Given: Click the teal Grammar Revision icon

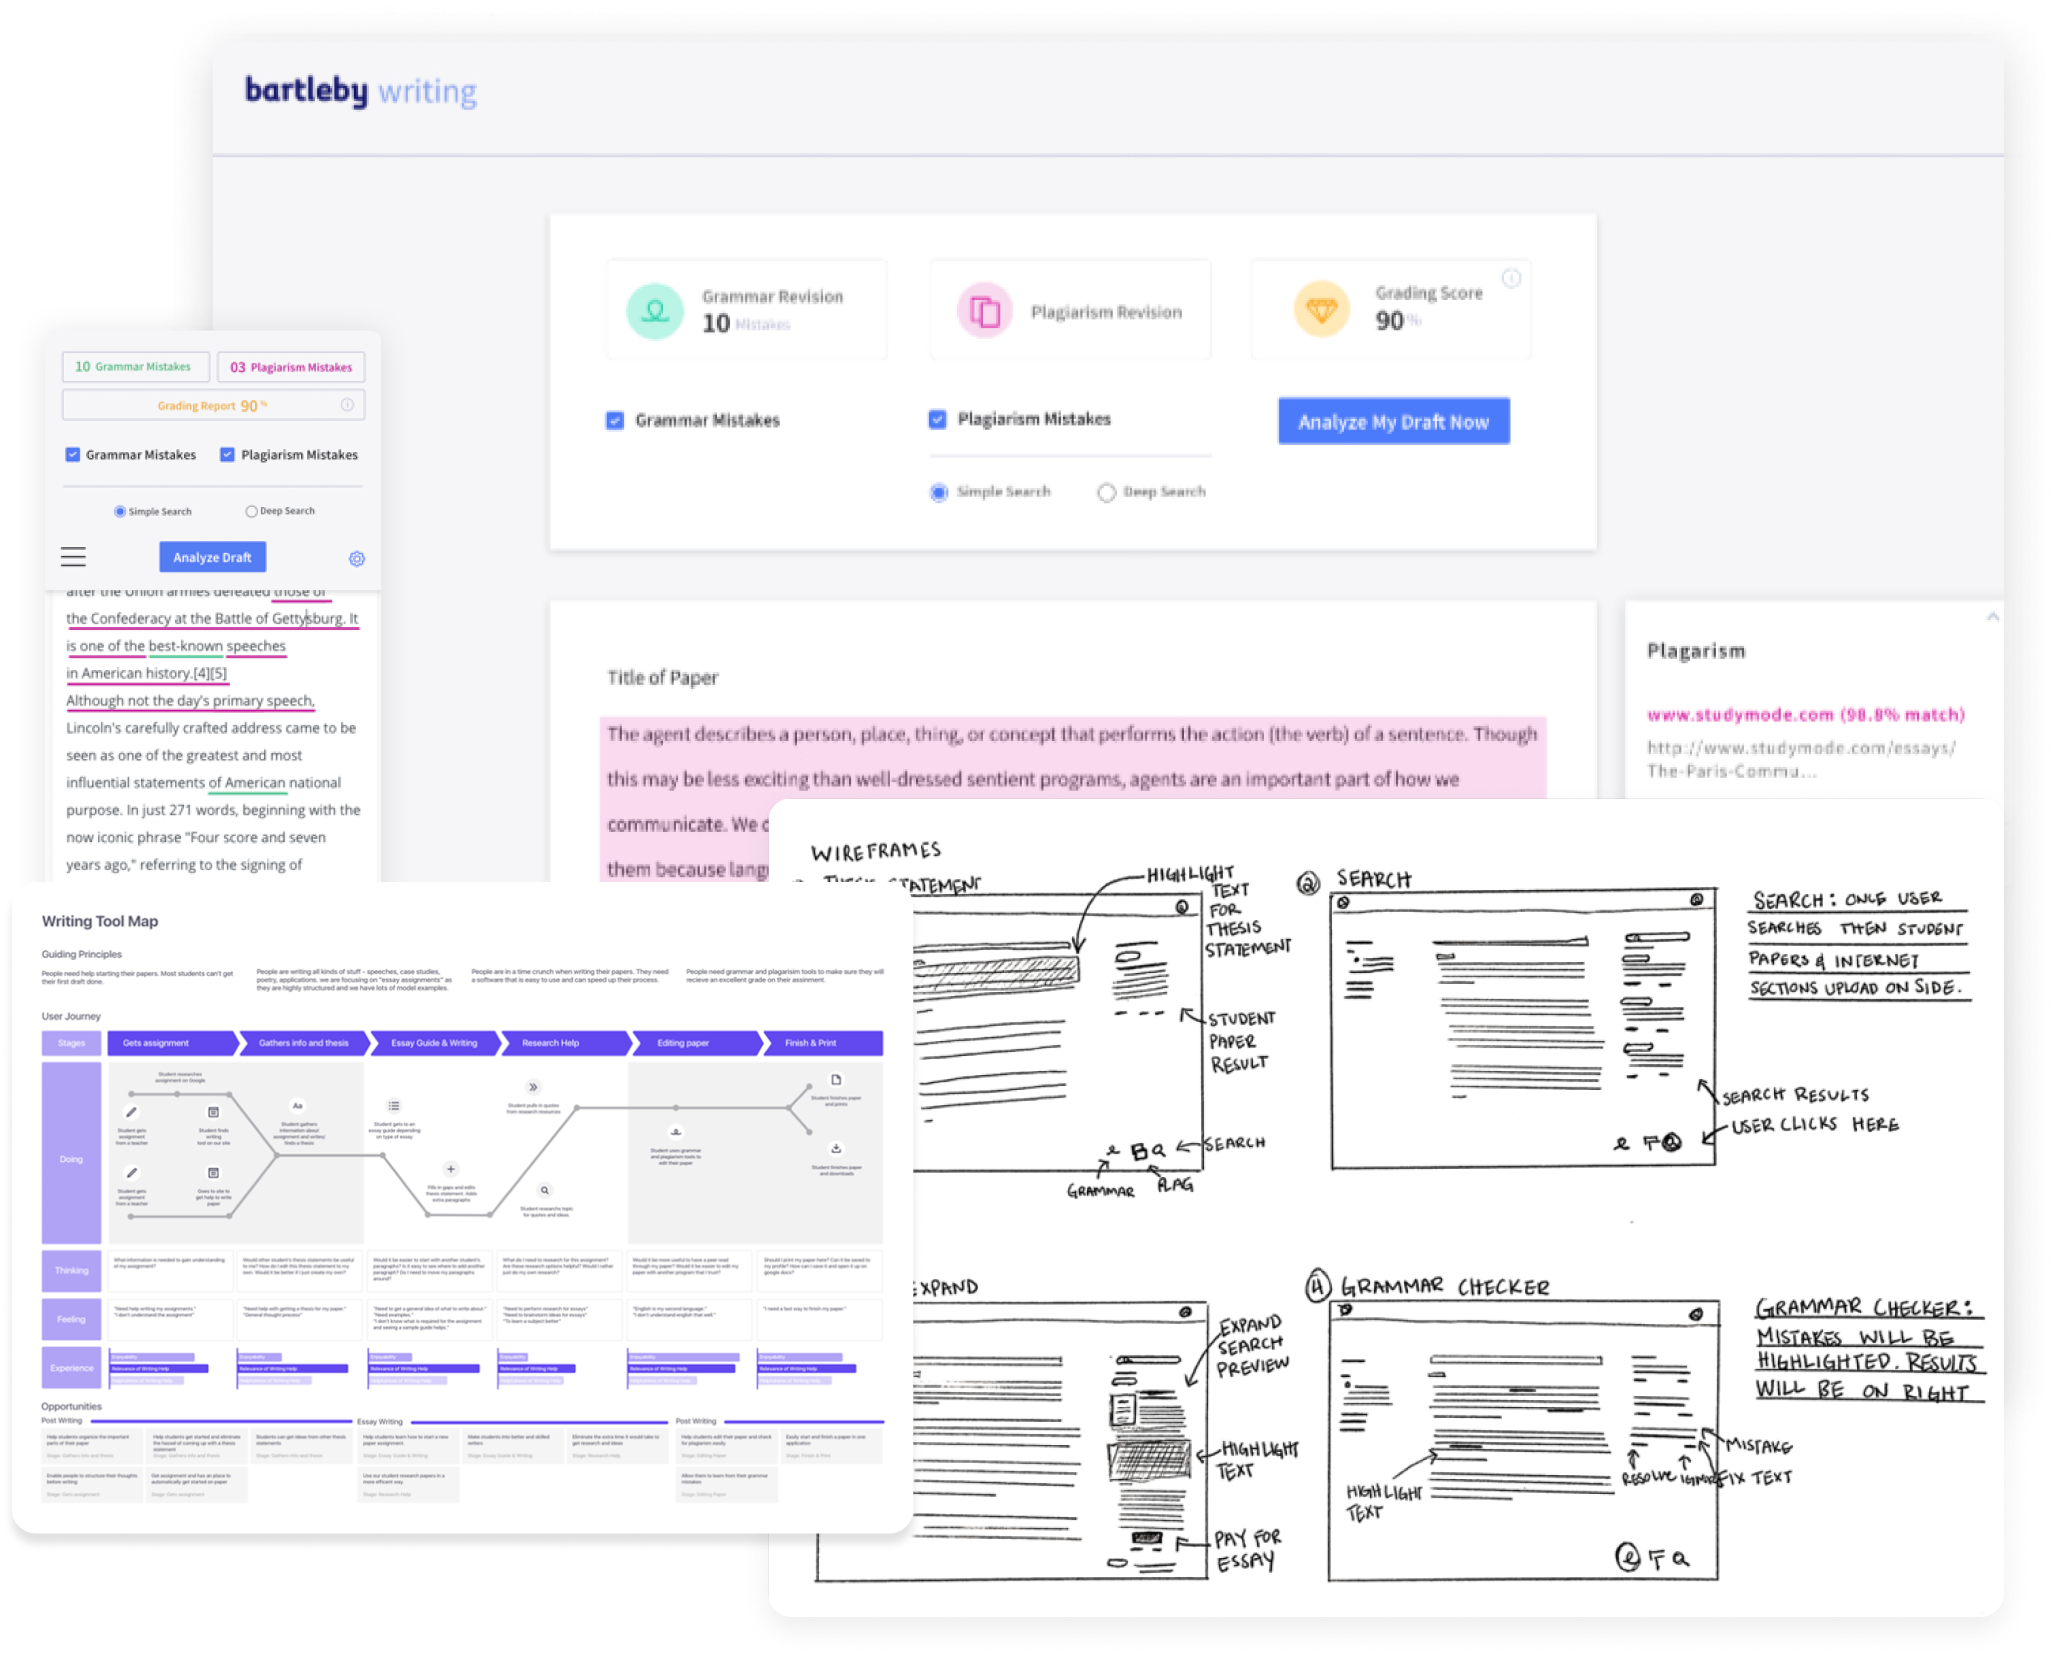Looking at the screenshot, I should (x=655, y=311).
